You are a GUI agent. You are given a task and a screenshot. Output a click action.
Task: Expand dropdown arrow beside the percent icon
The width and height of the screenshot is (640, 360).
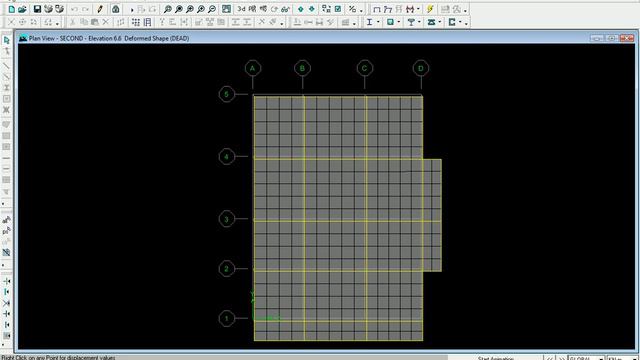(361, 10)
